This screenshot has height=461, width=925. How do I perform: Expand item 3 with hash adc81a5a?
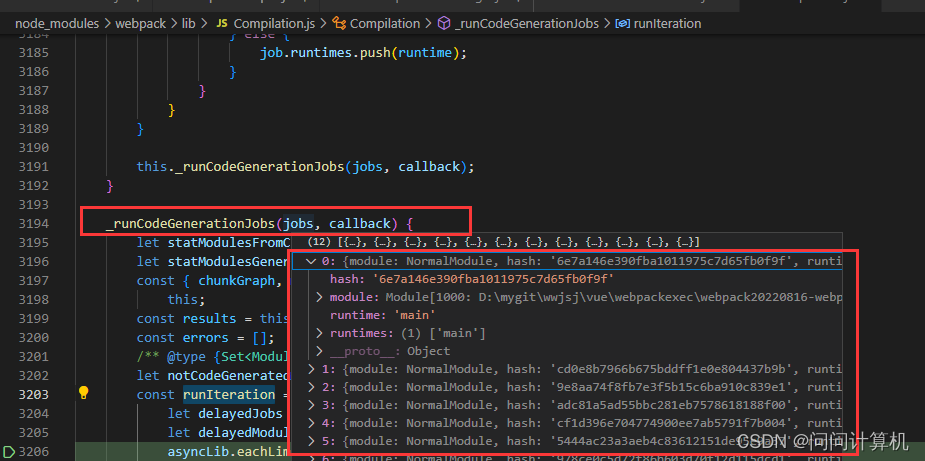click(310, 406)
